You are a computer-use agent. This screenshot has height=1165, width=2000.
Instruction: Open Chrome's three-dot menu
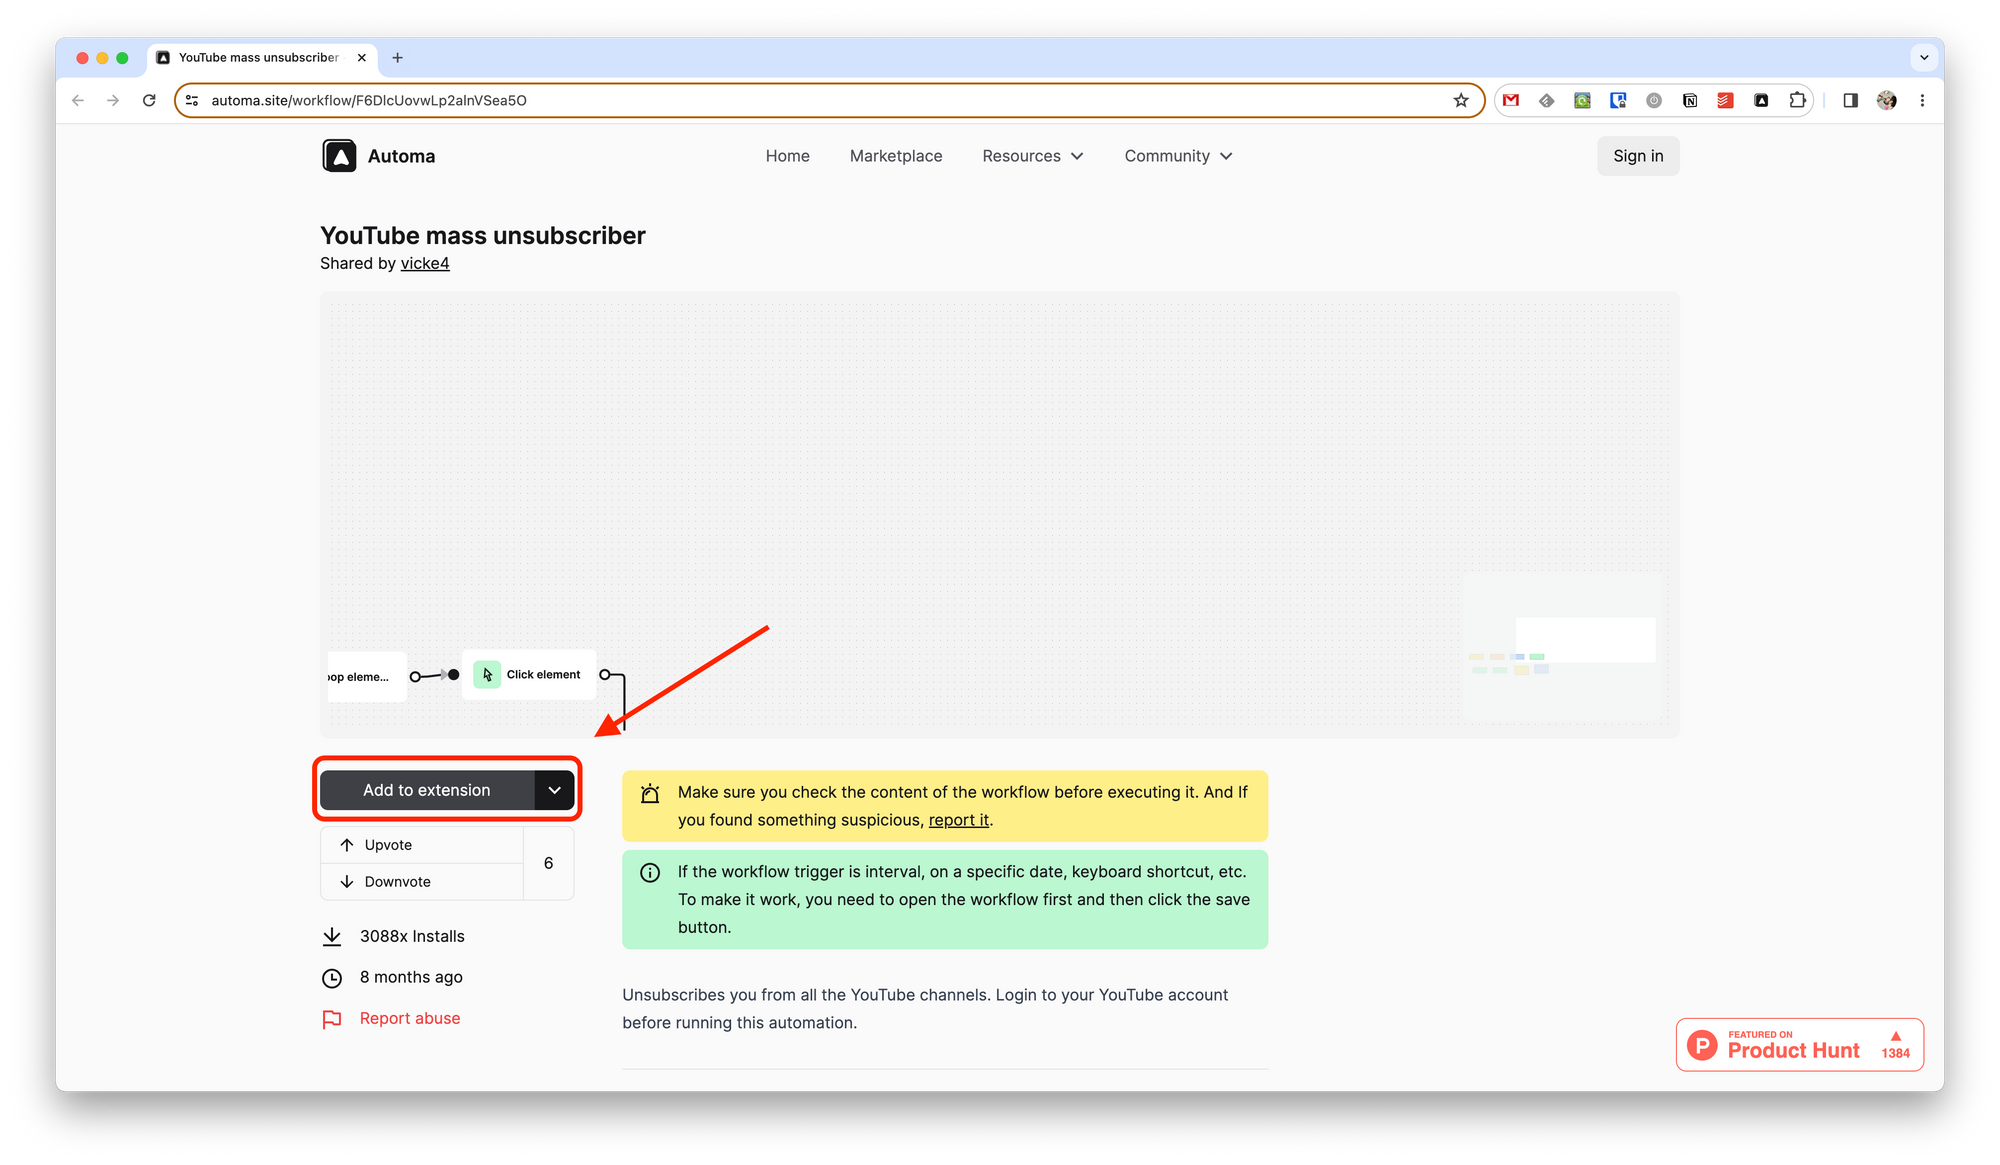(x=1922, y=100)
